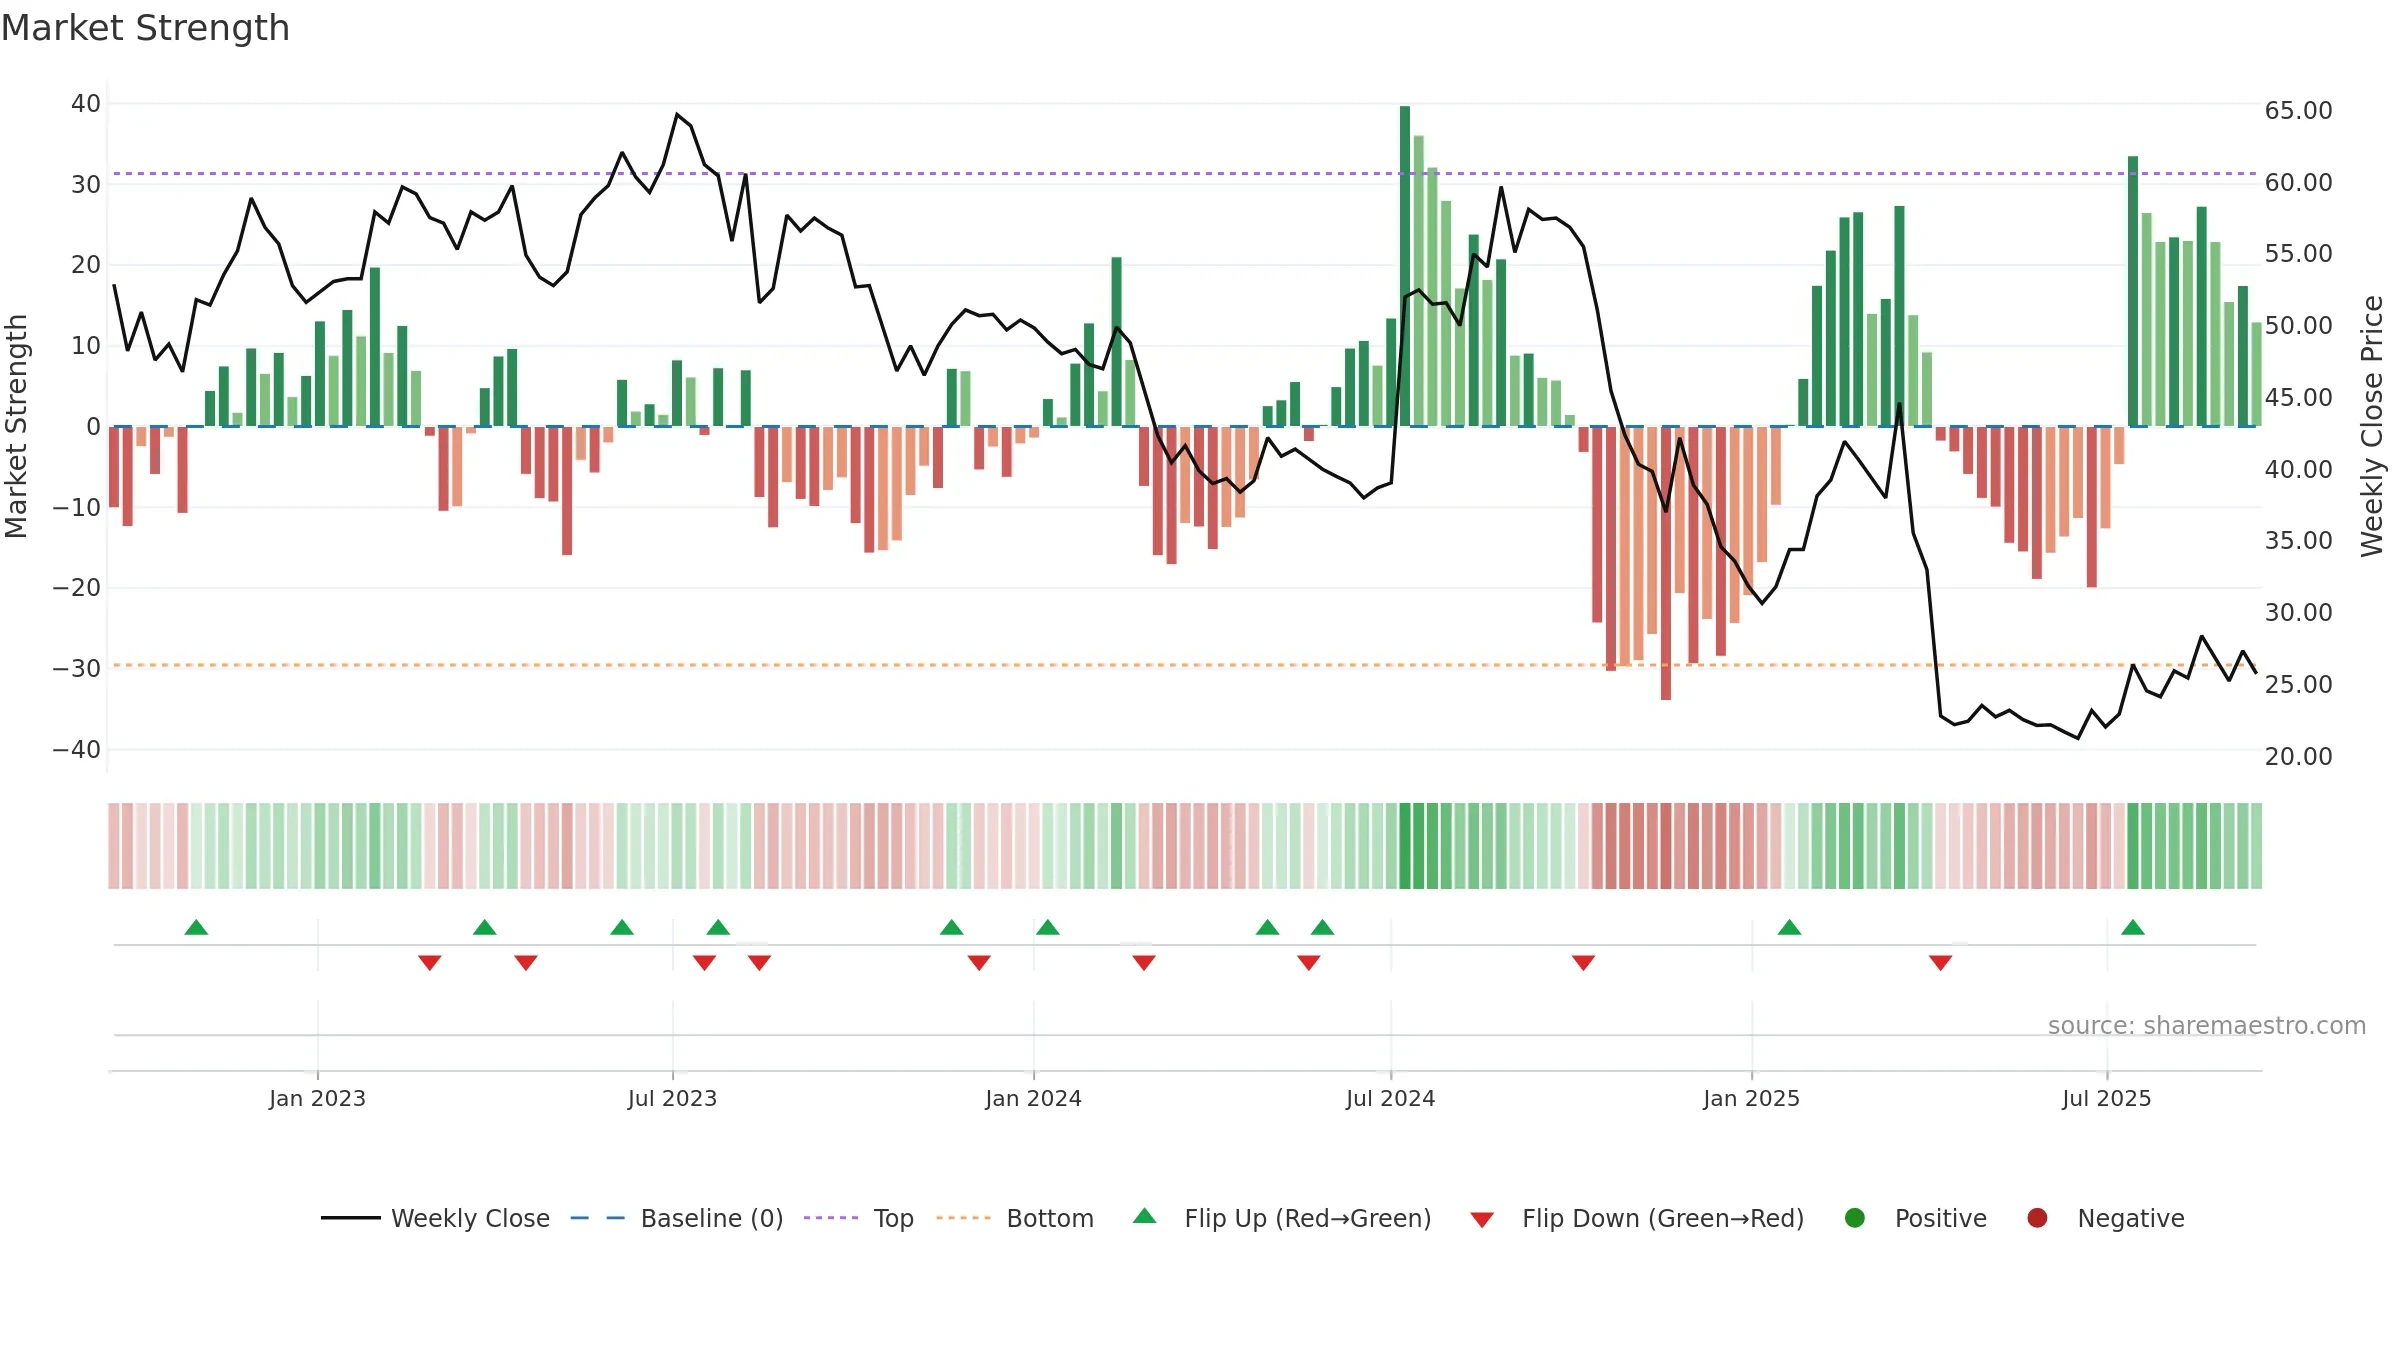Click the Market Strength chart title

(145, 28)
